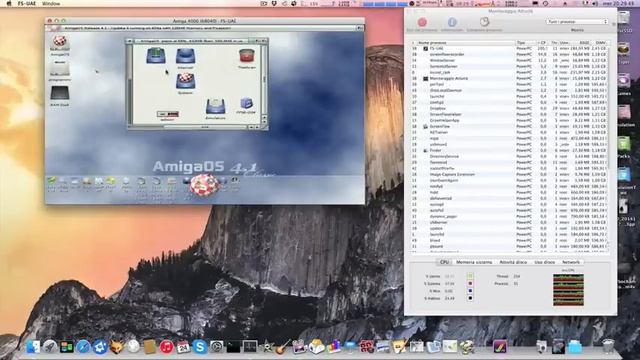Image resolution: width=640 pixels, height=360 pixels.
Task: Click the Amiga drawer window's close gadget
Action: 129,41
